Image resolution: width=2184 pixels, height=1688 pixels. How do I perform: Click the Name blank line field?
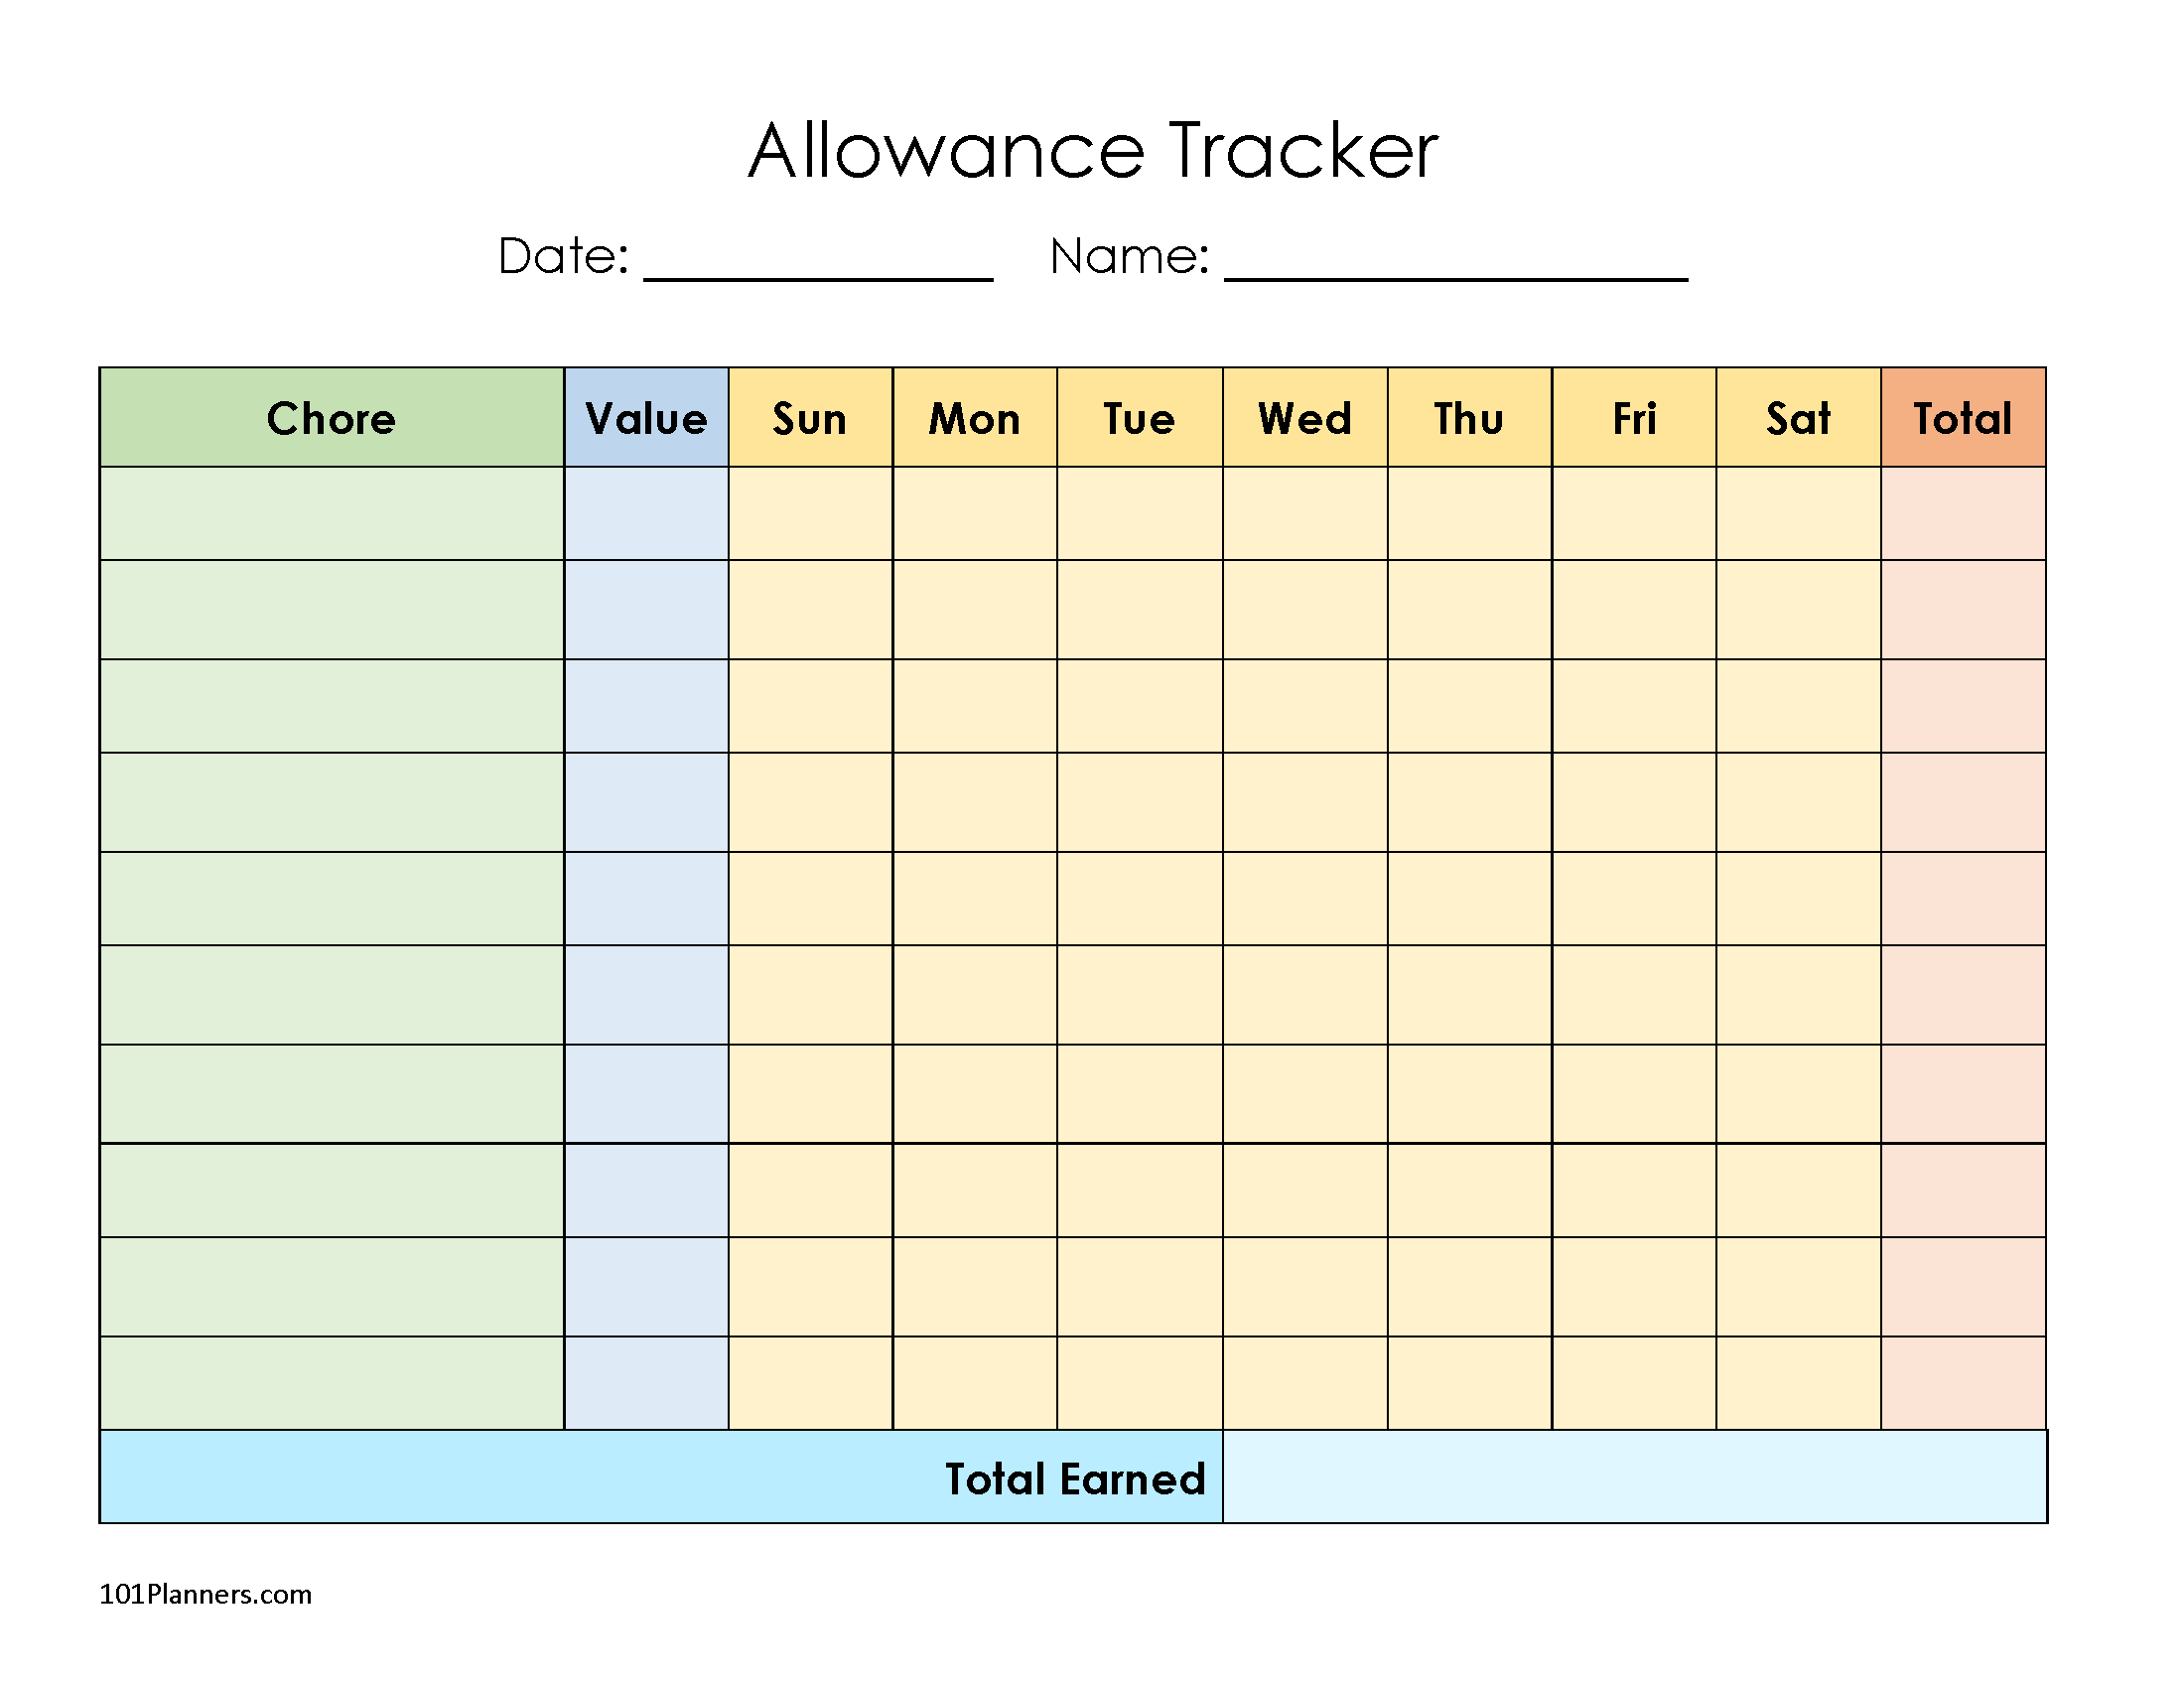1456,262
